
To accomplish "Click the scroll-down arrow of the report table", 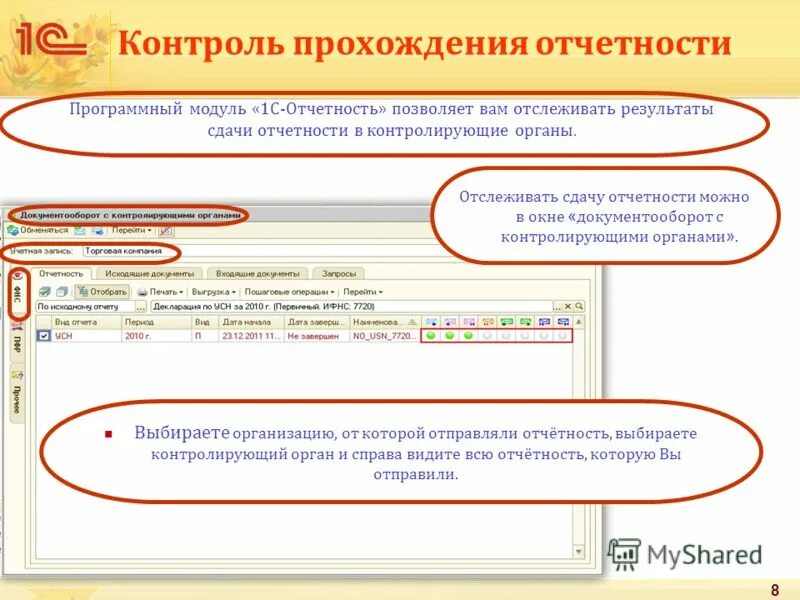I will click(x=579, y=552).
